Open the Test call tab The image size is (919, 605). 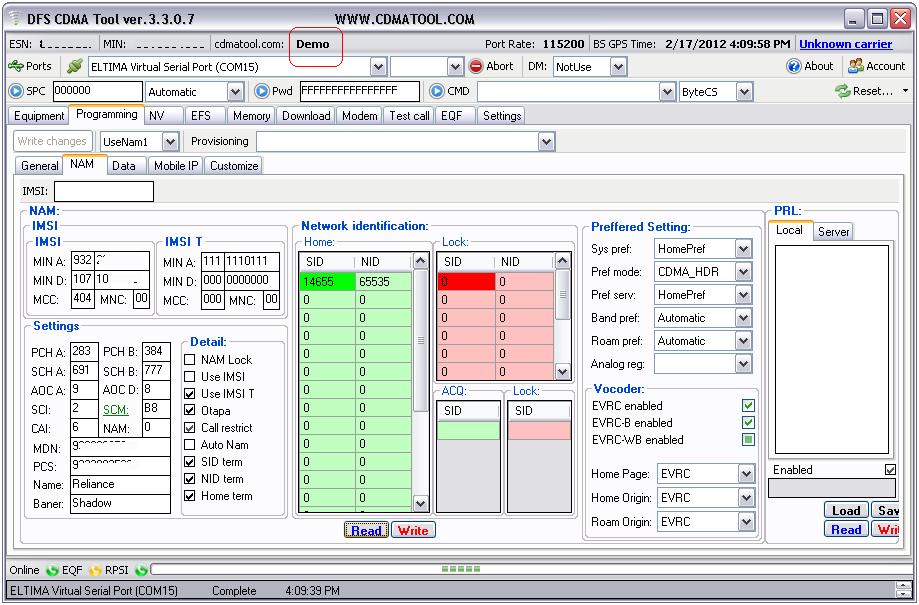click(409, 115)
